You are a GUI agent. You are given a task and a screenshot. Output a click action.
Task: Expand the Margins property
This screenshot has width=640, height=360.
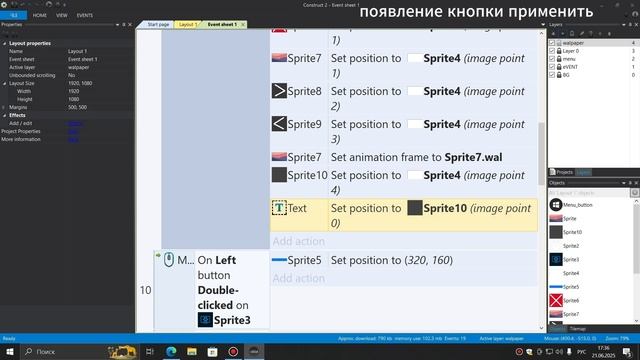4,107
